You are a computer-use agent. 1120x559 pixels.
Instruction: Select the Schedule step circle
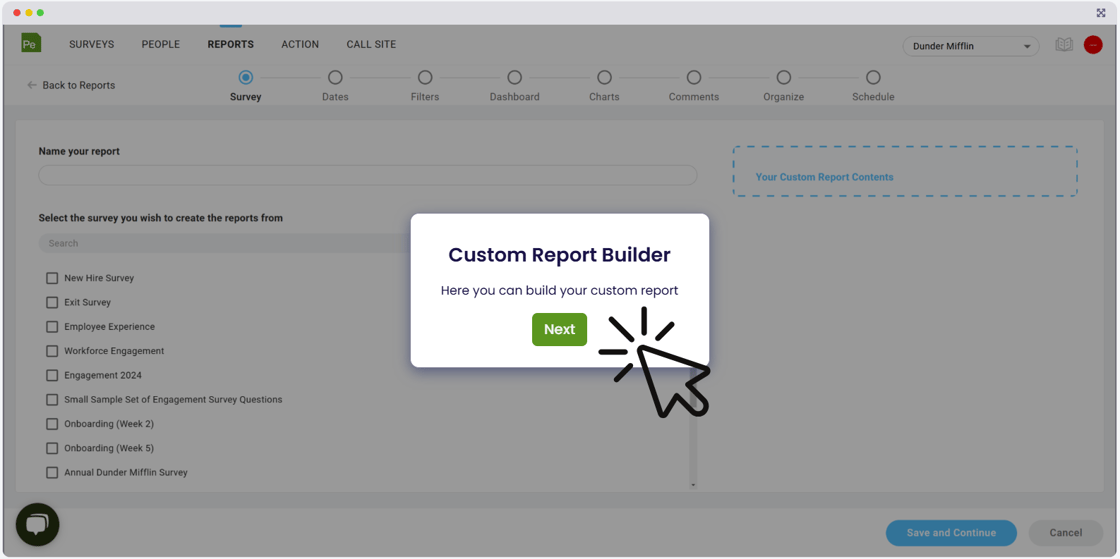pos(873,77)
